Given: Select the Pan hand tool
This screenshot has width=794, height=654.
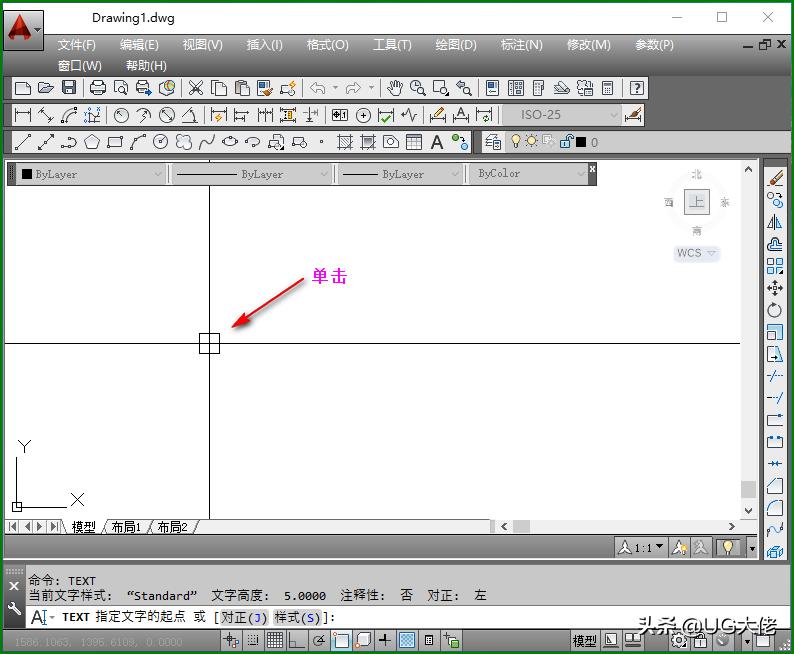Looking at the screenshot, I should click(395, 88).
